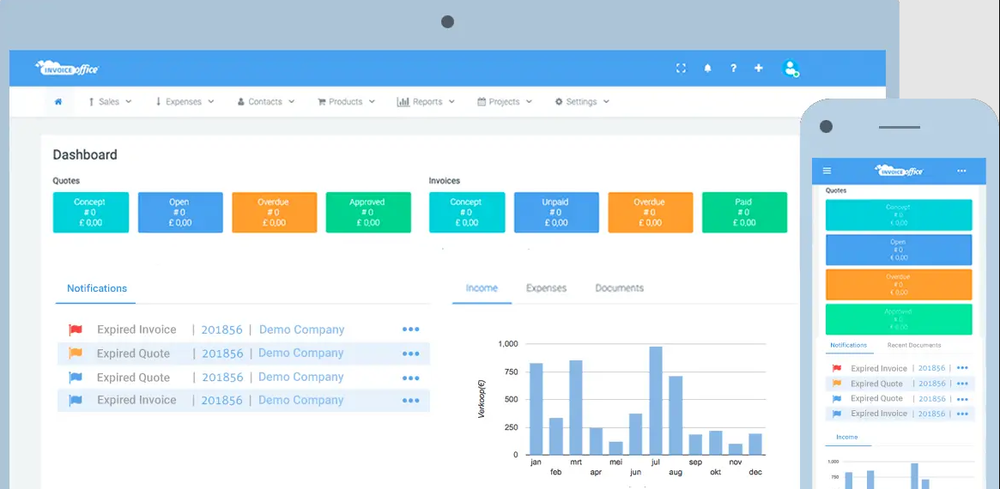Open the notifications bell icon

pyautogui.click(x=707, y=68)
